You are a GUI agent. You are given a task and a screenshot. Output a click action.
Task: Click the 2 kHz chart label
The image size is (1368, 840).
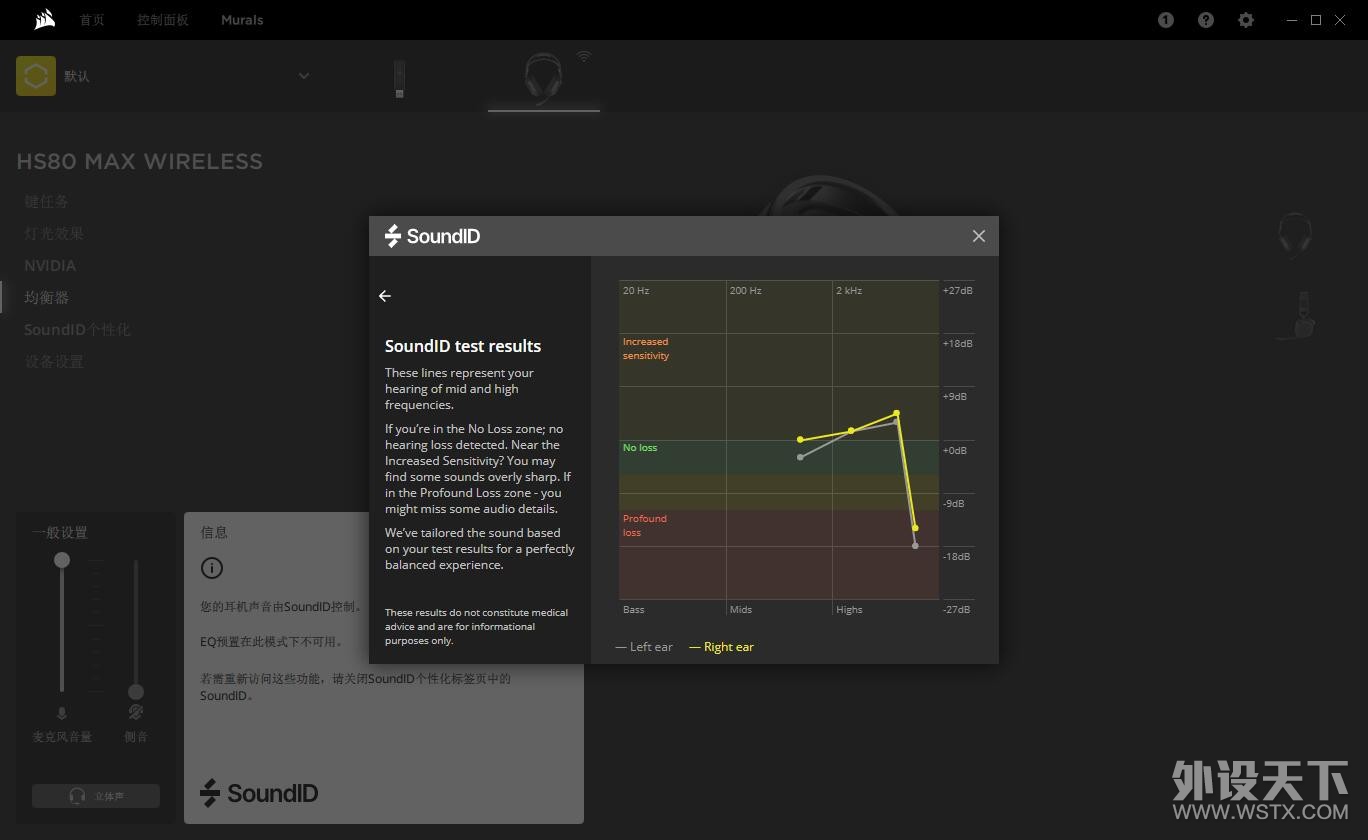(849, 291)
